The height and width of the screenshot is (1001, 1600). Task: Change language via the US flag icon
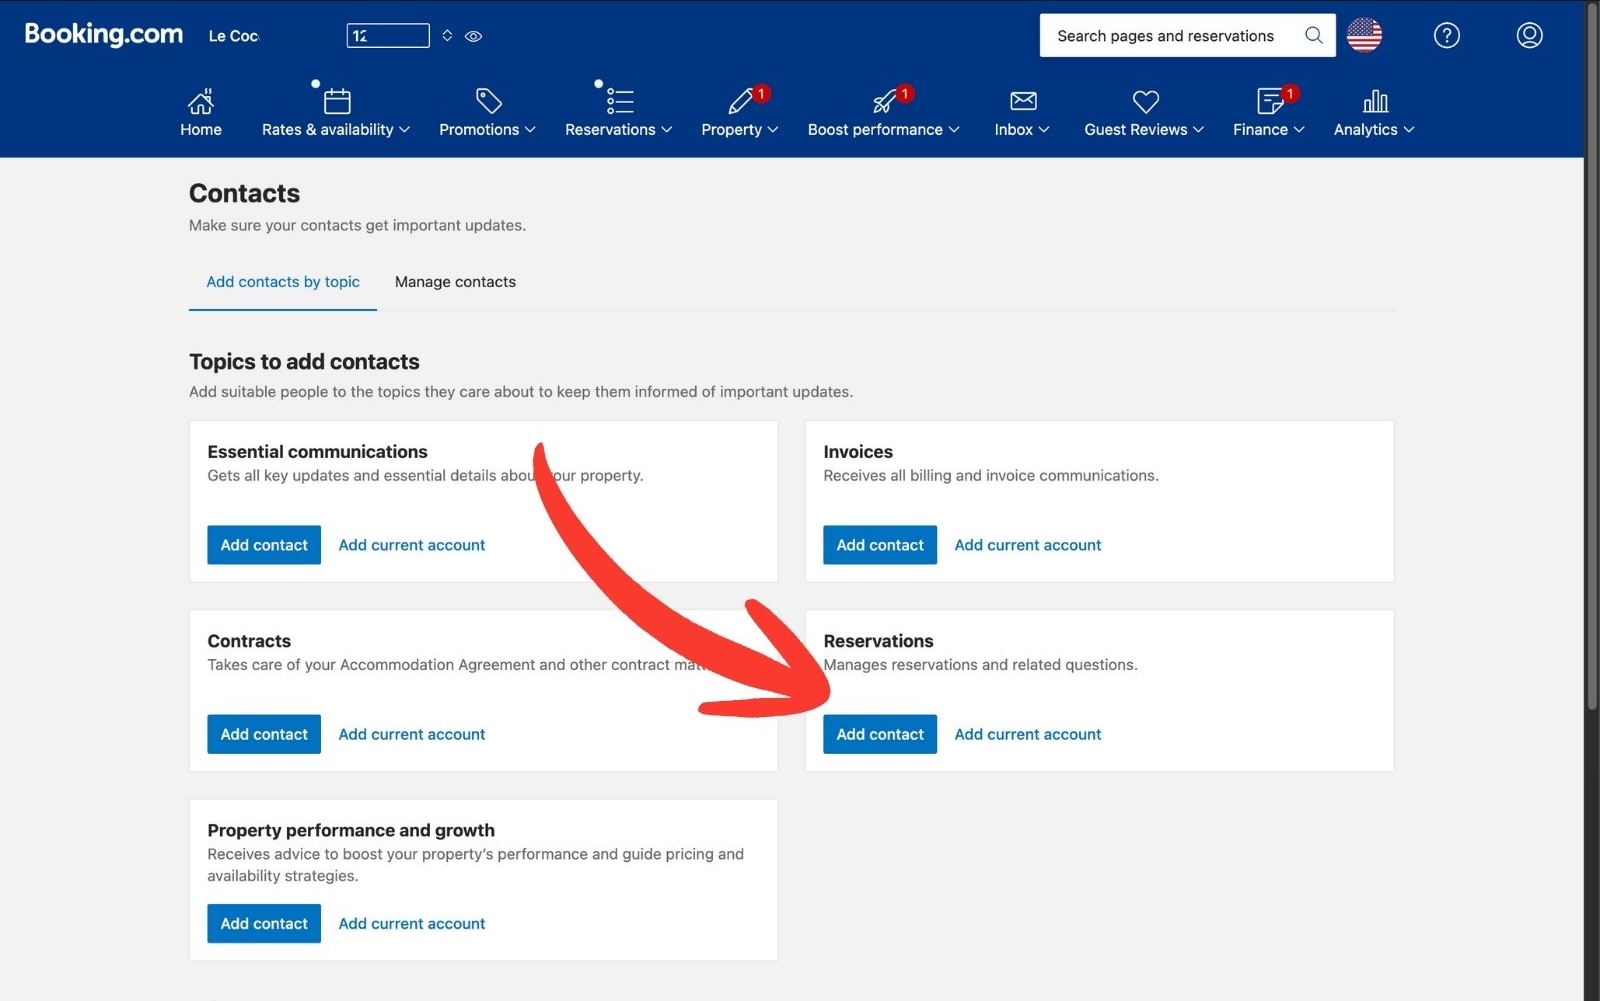(1364, 35)
